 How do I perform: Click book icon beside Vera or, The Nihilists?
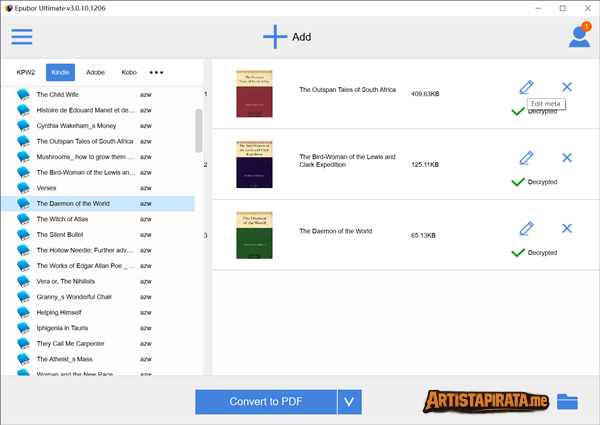tap(23, 281)
